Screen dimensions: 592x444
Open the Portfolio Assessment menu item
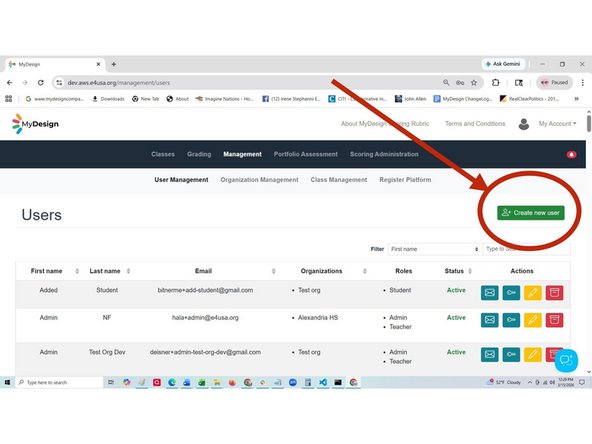pos(305,154)
